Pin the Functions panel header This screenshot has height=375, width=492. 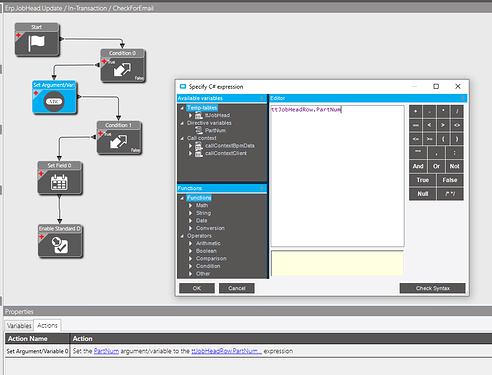[262, 188]
